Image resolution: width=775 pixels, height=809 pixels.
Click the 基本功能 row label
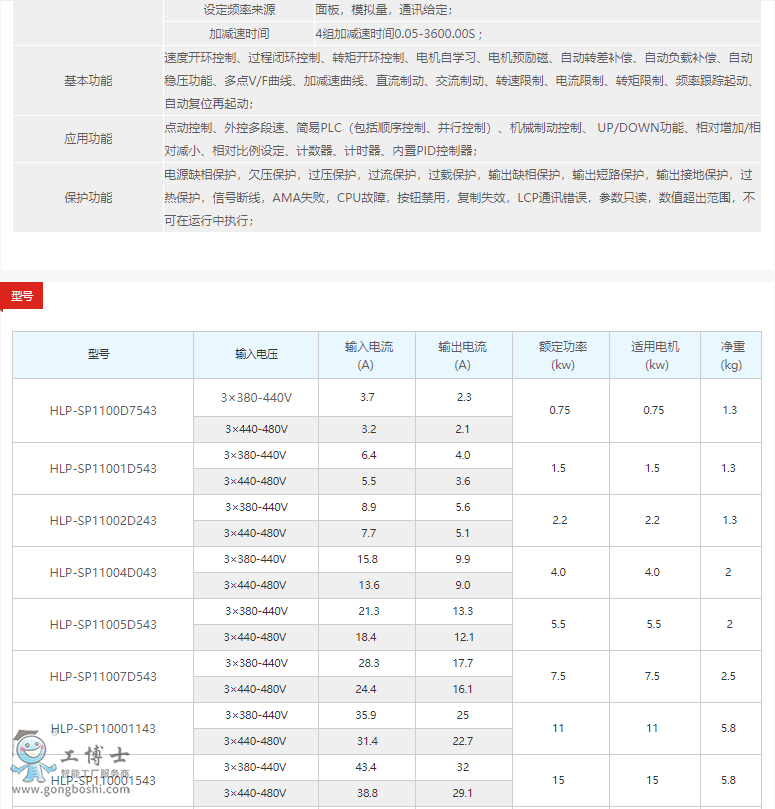88,80
